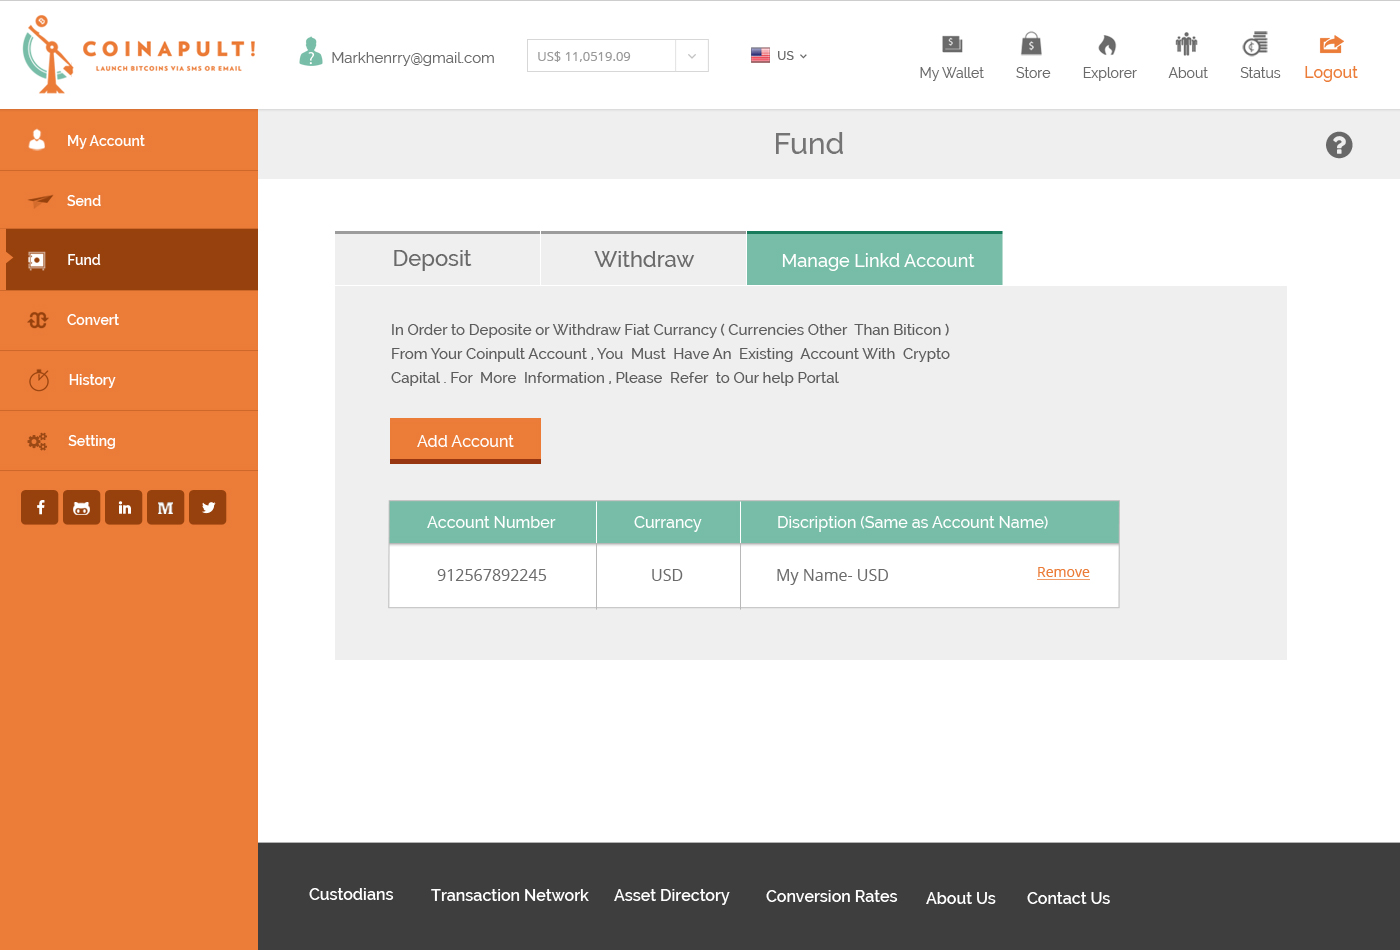This screenshot has height=950, width=1400.
Task: Click the Send paper plane icon
Action: coord(40,201)
